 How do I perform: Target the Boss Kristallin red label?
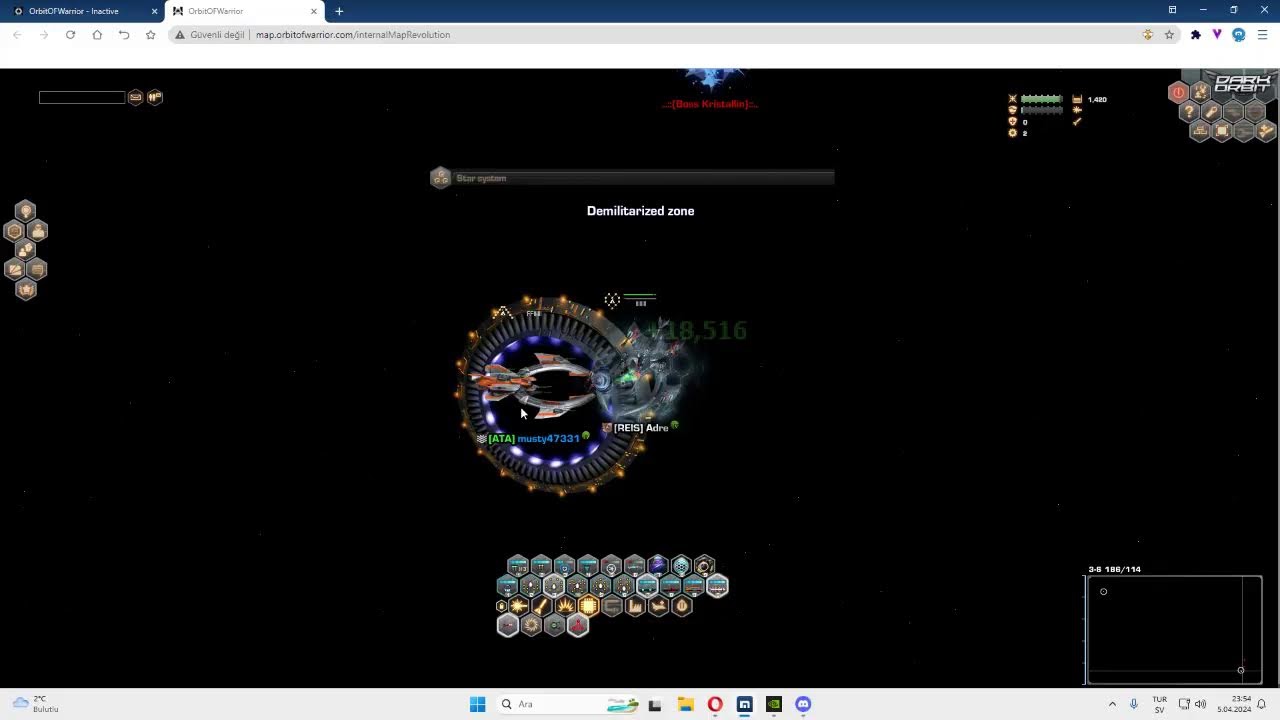(x=710, y=104)
